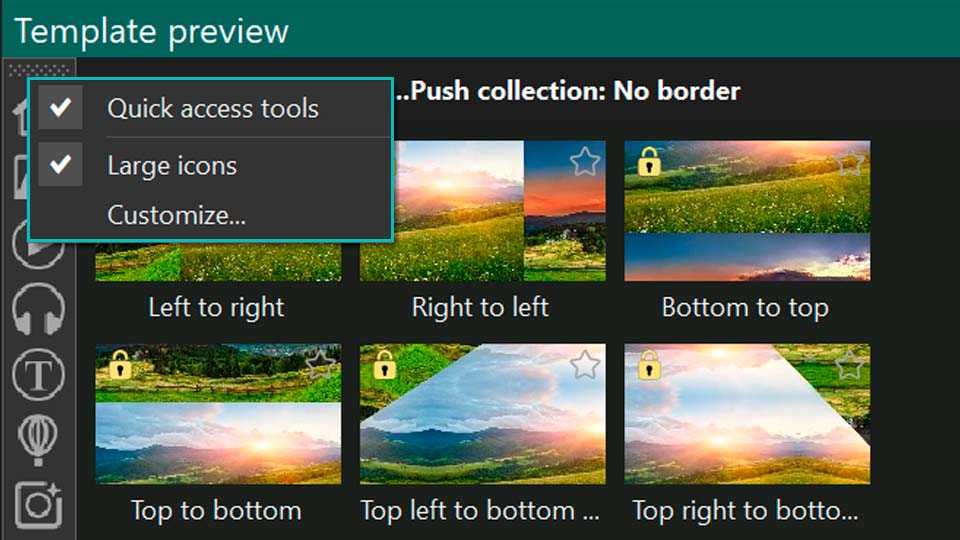The width and height of the screenshot is (960, 540).
Task: Uncheck Large icons checkbox
Action: coord(60,164)
